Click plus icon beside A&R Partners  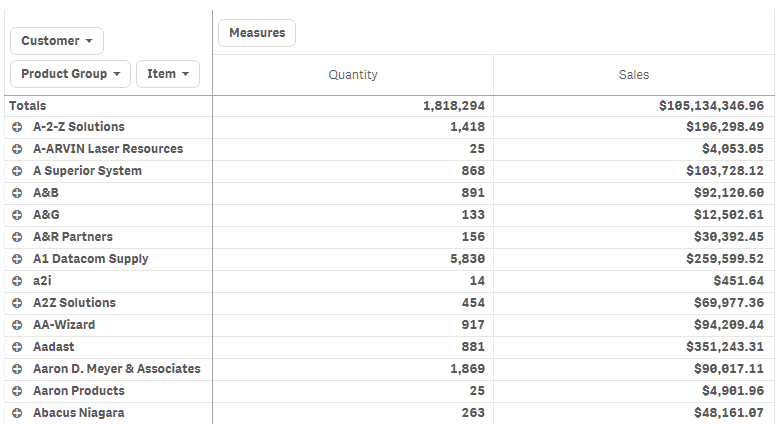17,237
